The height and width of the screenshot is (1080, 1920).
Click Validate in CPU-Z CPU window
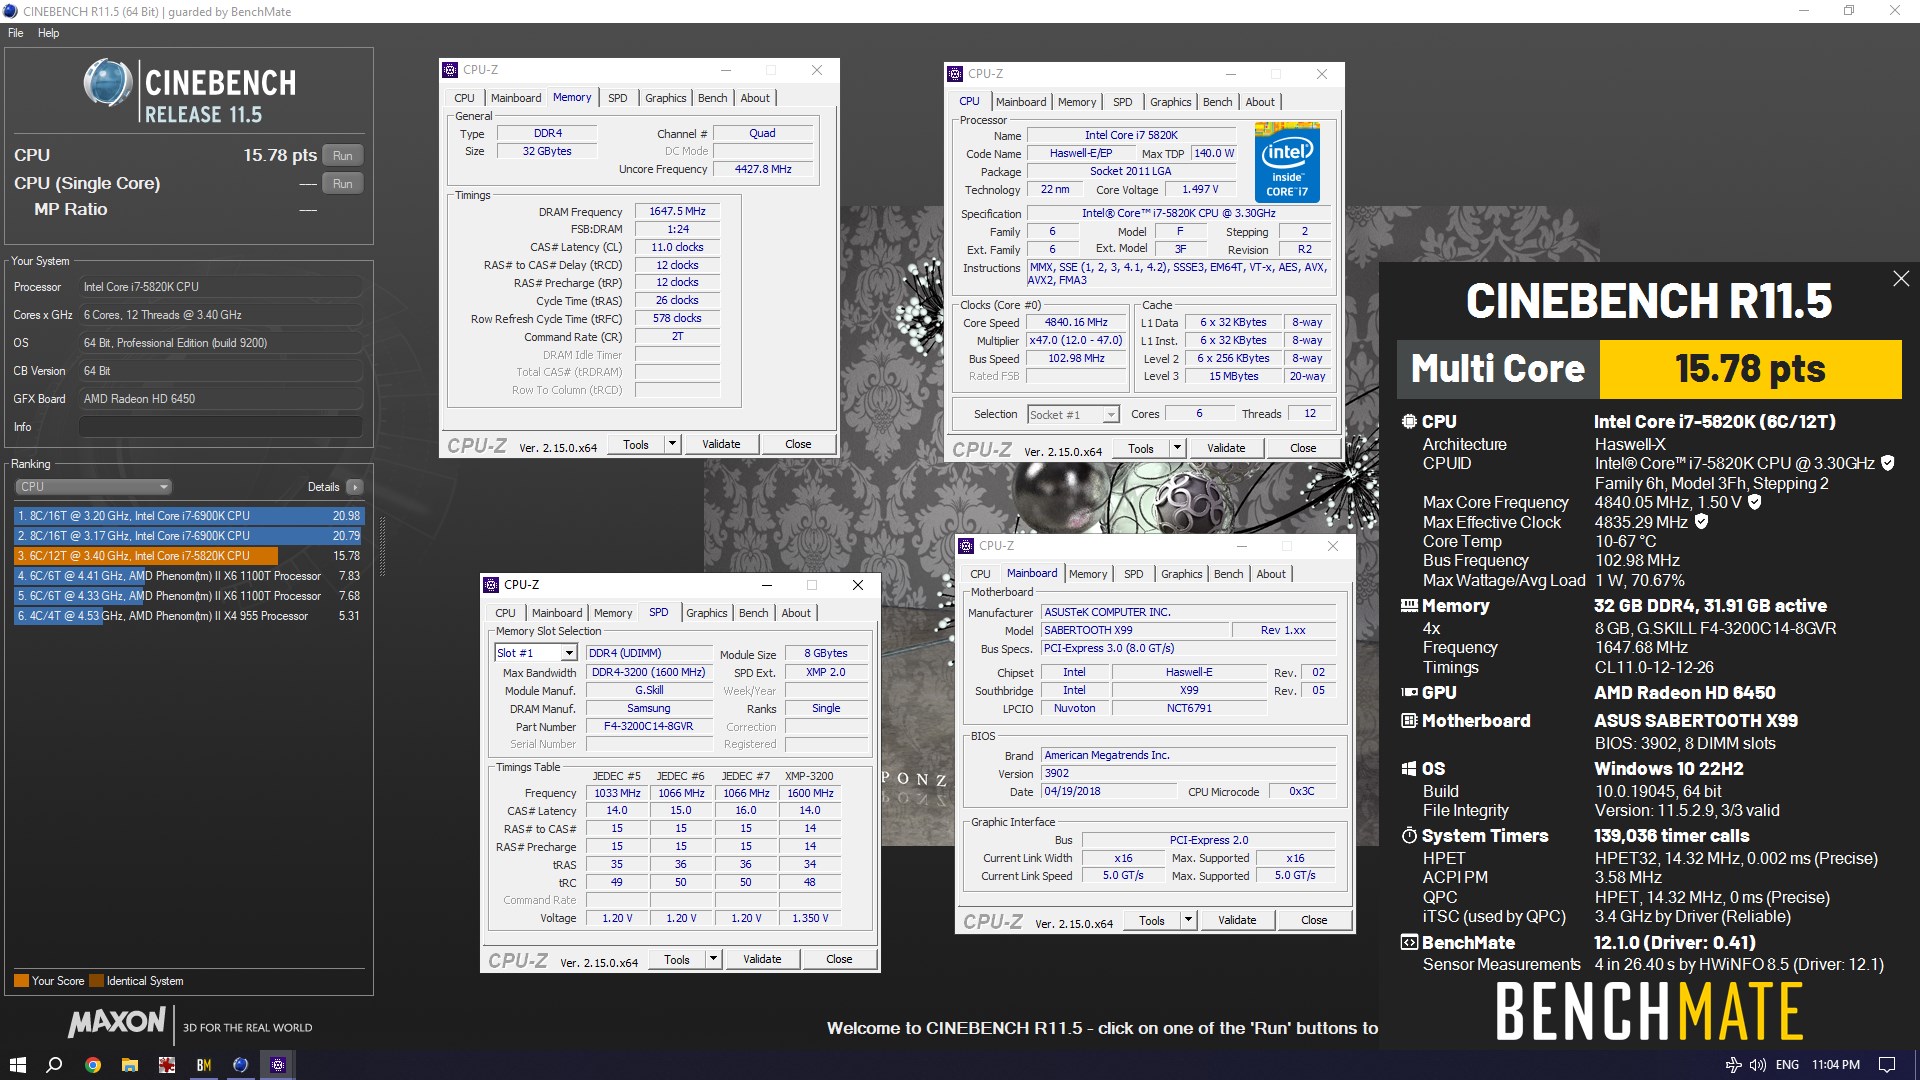[x=1226, y=448]
